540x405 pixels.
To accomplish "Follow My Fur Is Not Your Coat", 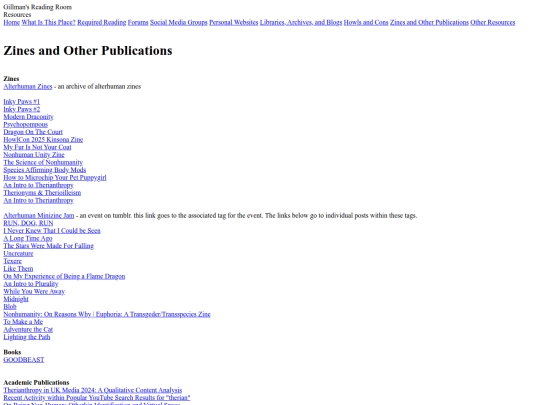I will click(37, 147).
